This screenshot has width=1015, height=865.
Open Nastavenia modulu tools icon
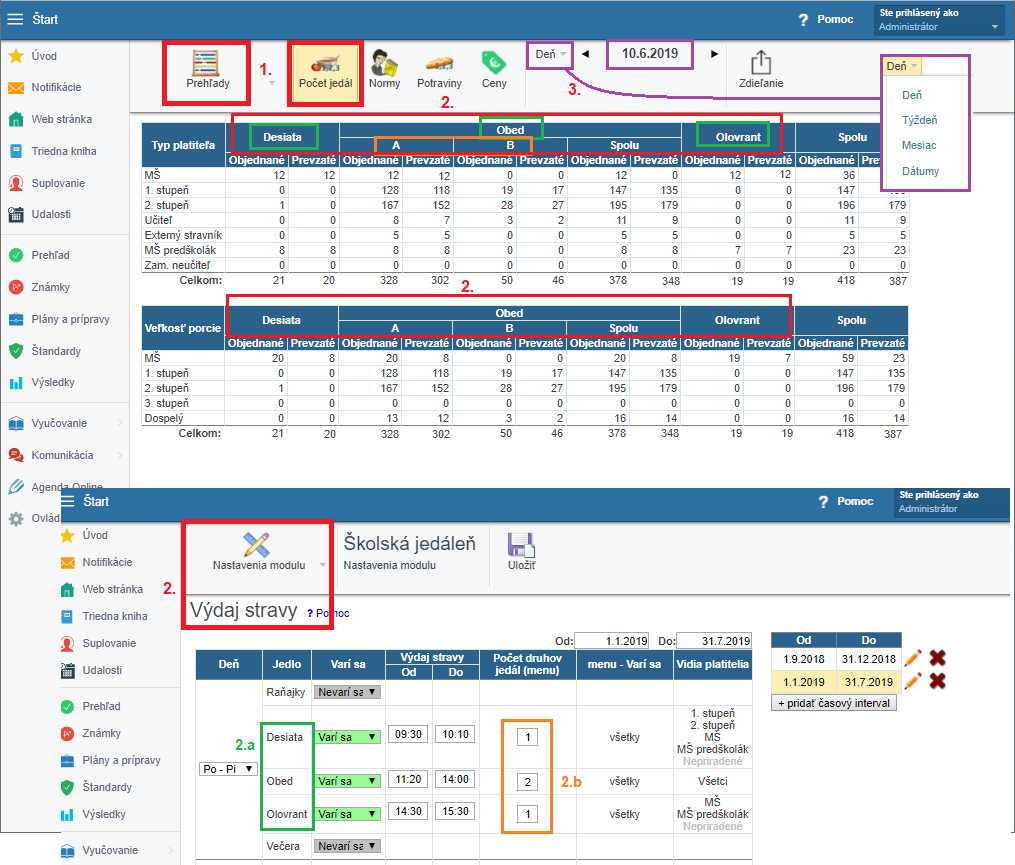click(x=258, y=545)
